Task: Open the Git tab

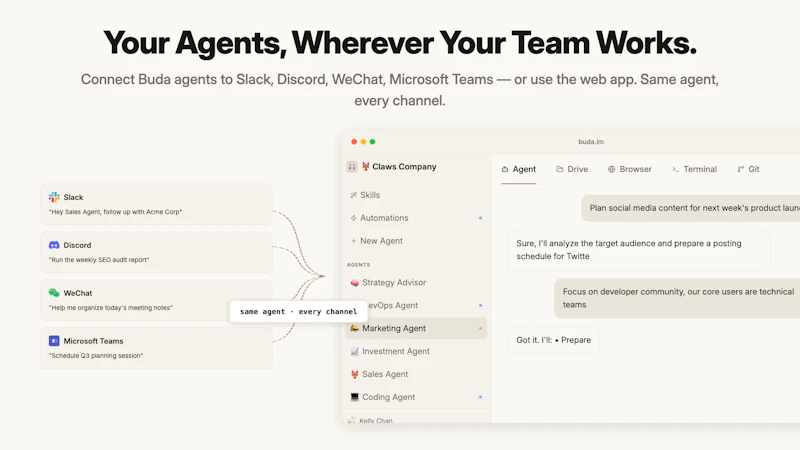Action: pos(748,169)
